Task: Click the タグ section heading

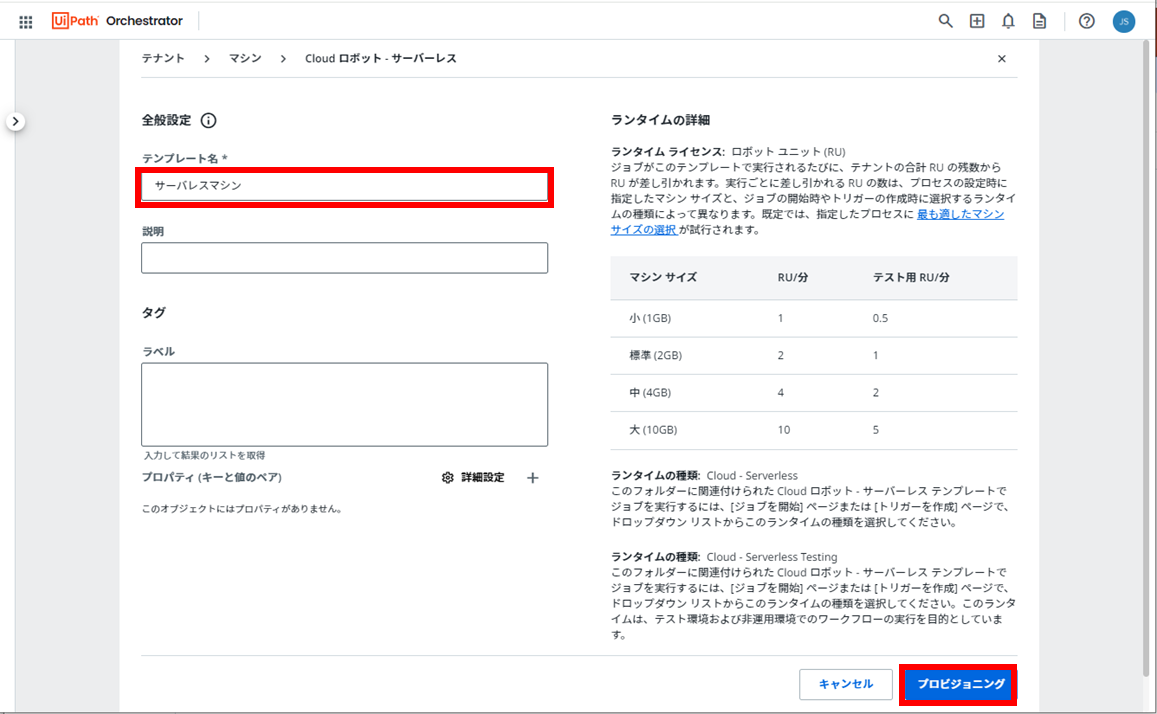Action: [x=153, y=313]
